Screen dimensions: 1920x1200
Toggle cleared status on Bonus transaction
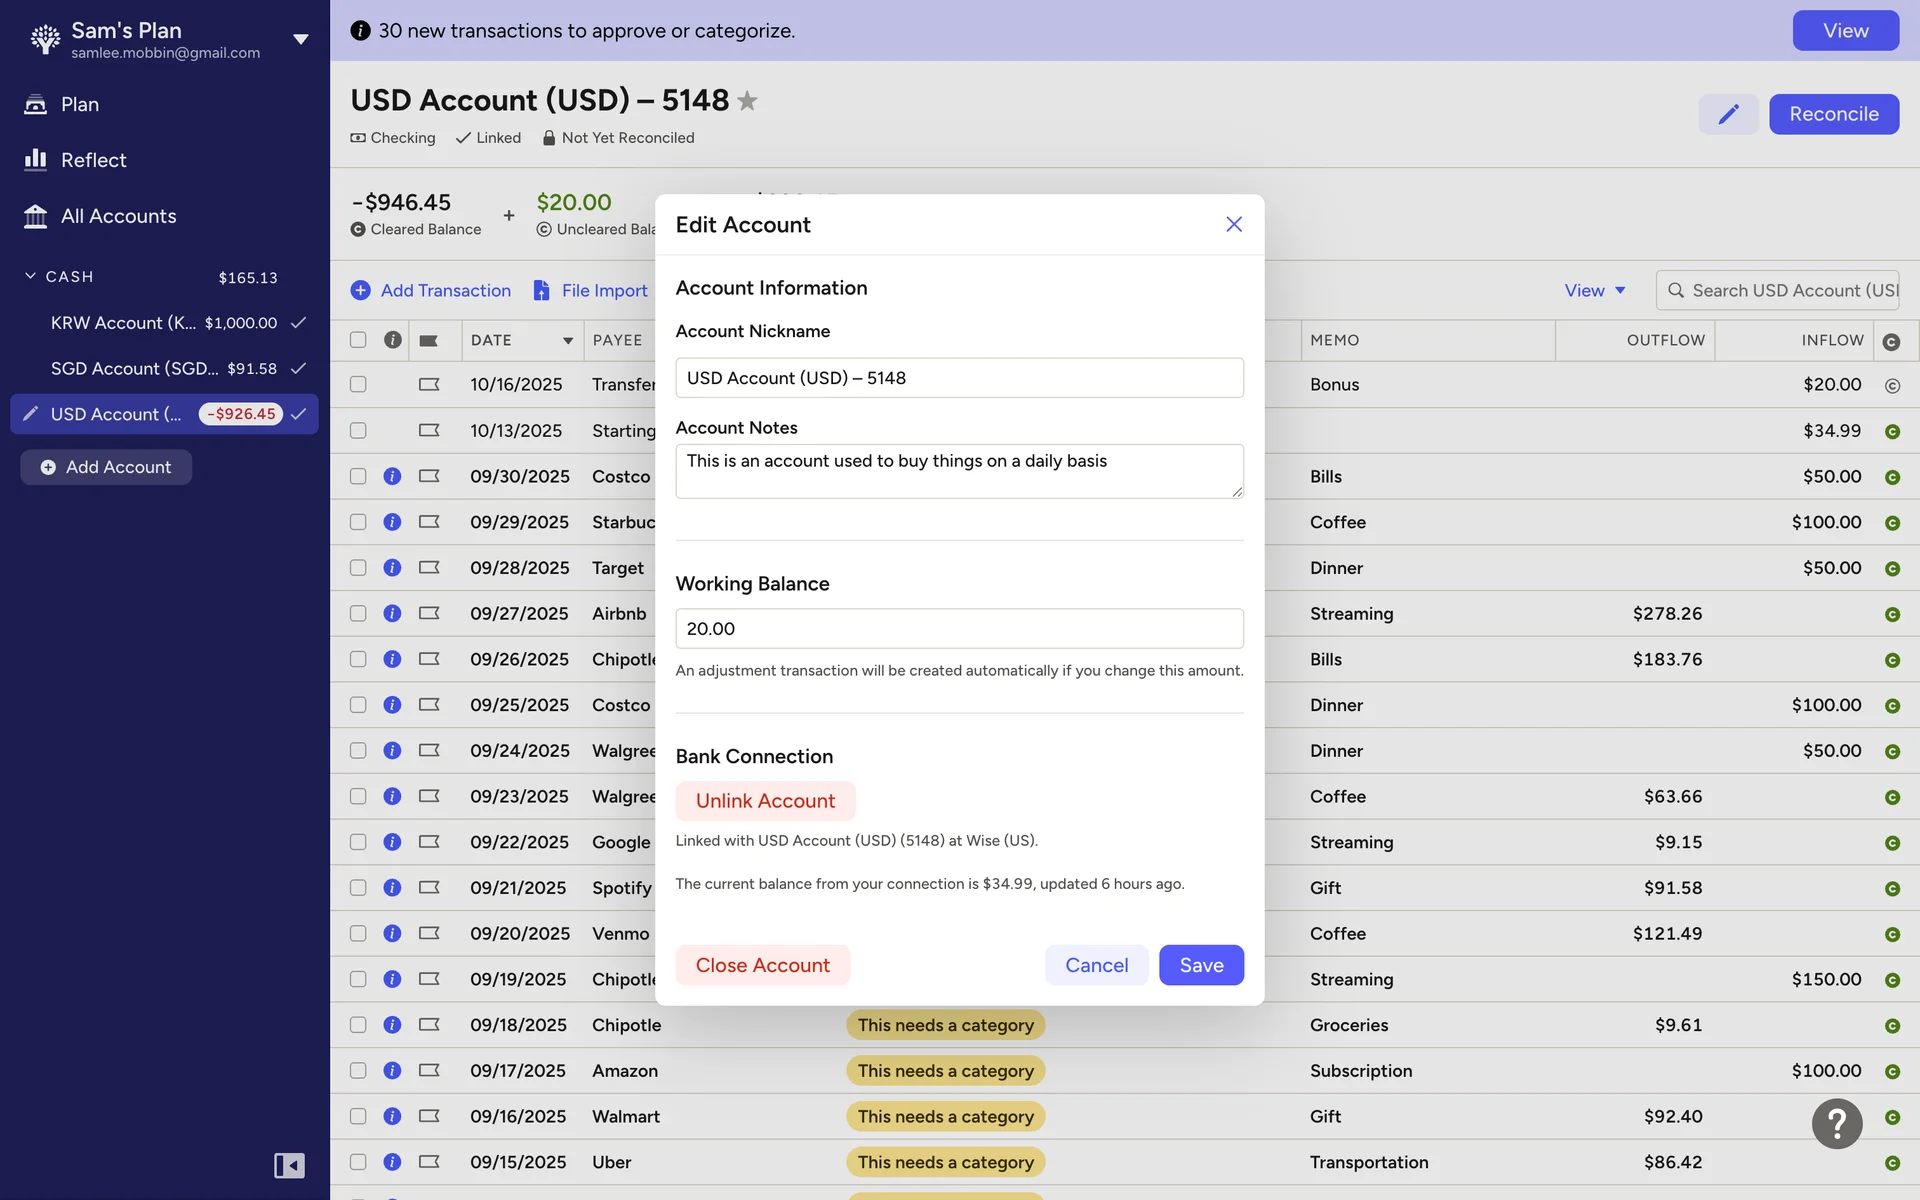tap(1891, 385)
